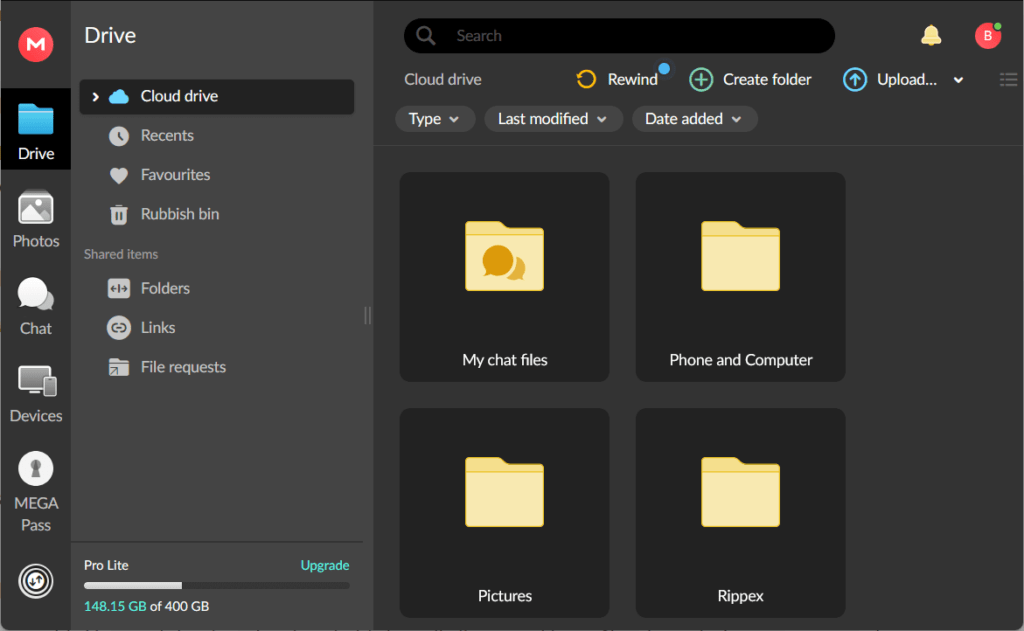Viewport: 1024px width, 631px height.
Task: Select the Pictures folder
Action: click(x=504, y=513)
